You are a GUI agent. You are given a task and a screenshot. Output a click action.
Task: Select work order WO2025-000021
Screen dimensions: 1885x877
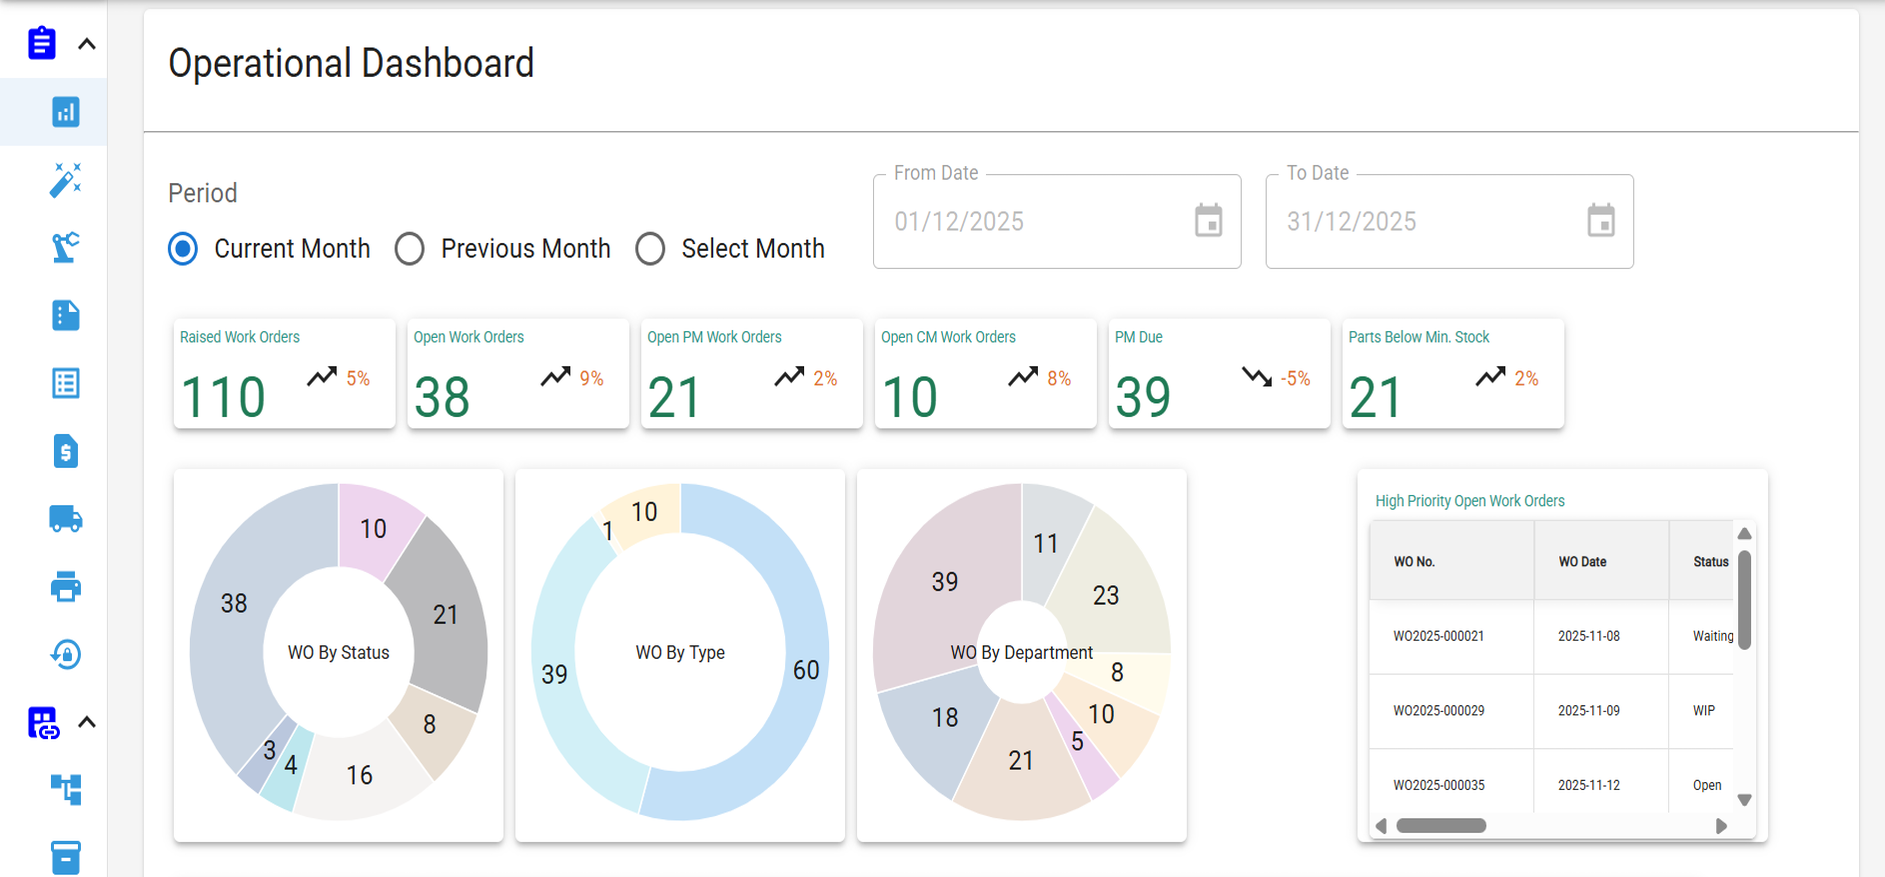tap(1438, 636)
